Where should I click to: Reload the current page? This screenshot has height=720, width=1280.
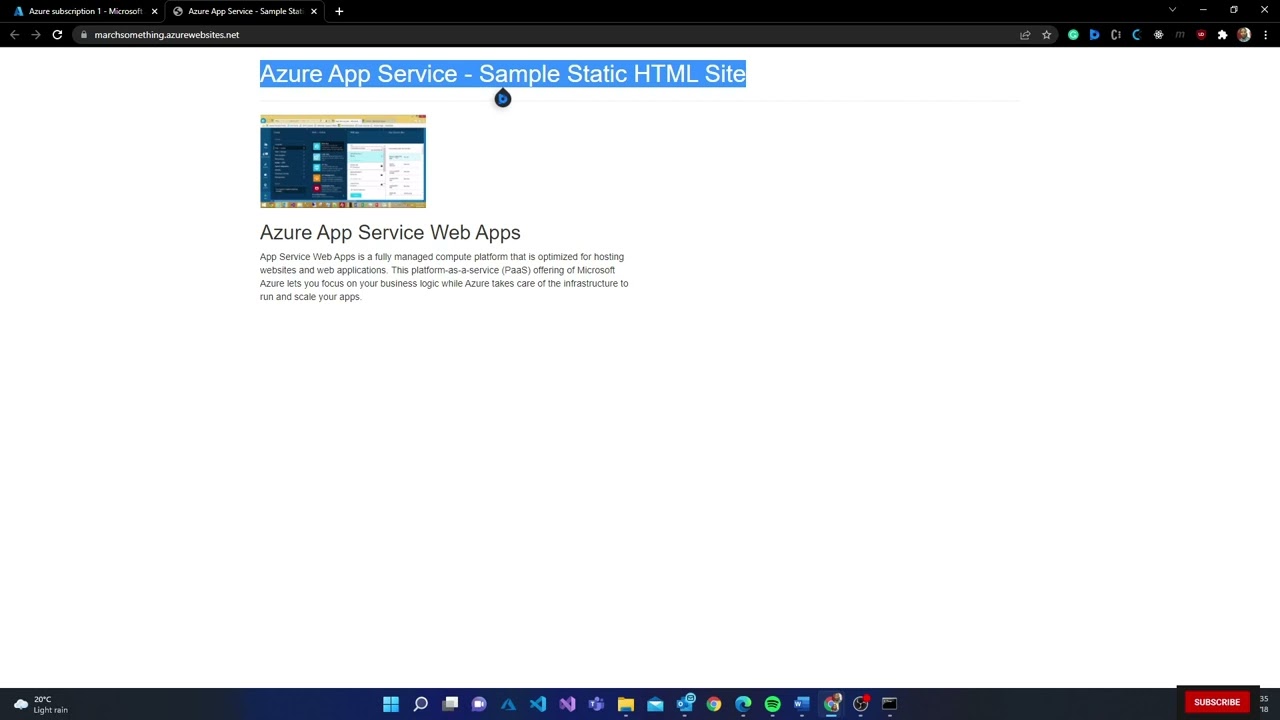point(57,35)
